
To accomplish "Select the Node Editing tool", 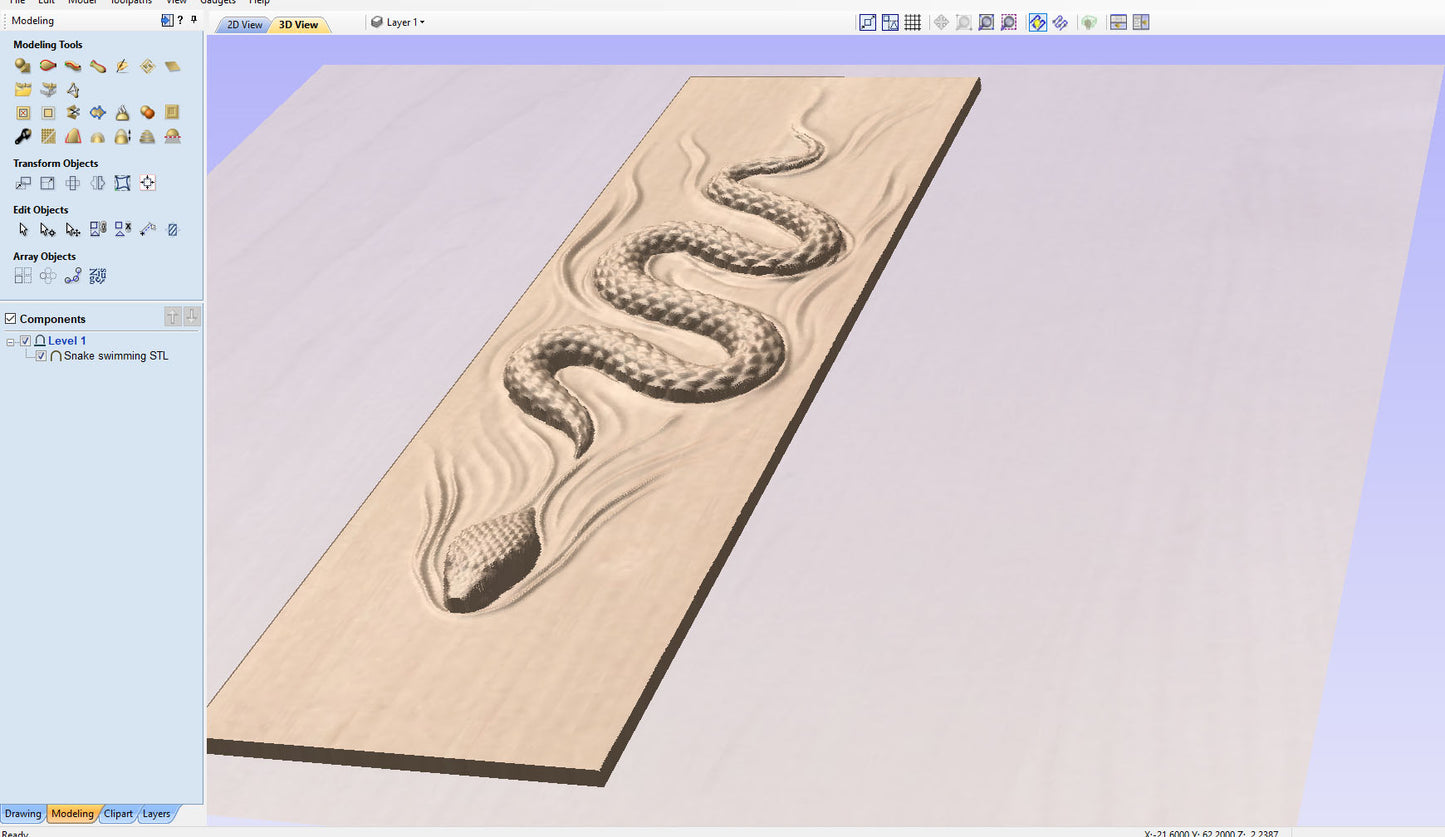I will coord(48,230).
